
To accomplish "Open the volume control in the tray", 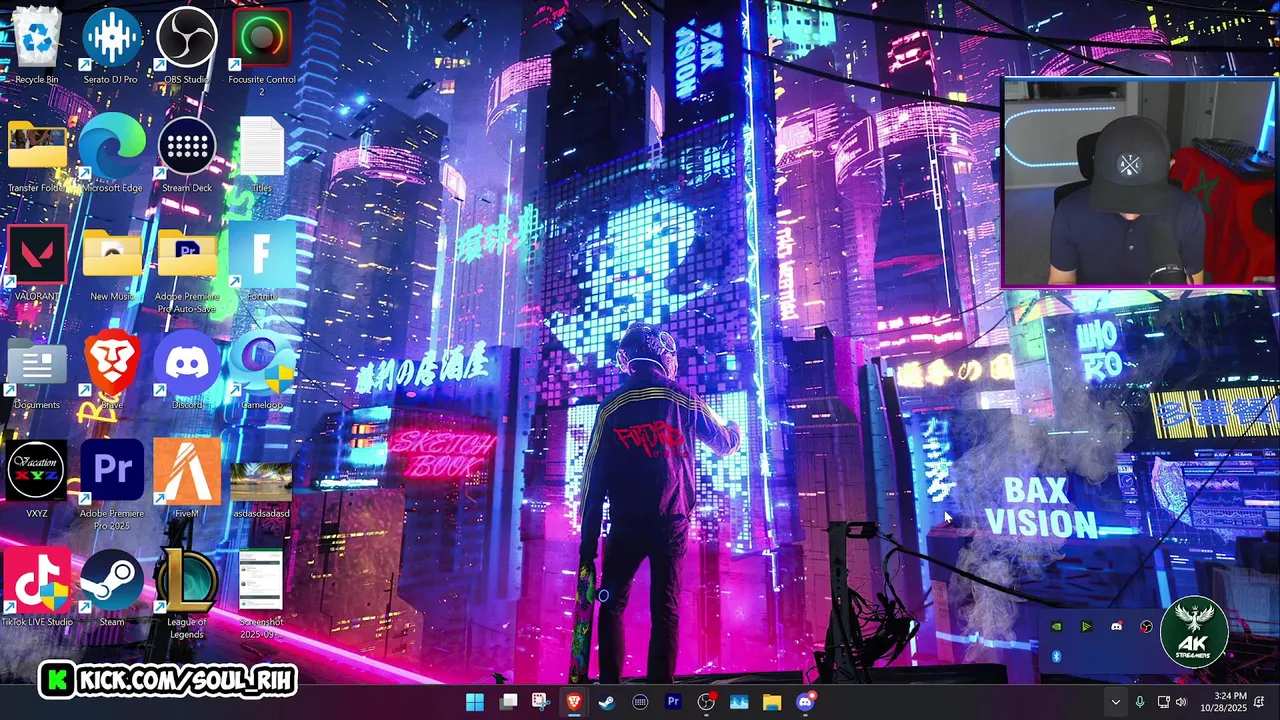I will [x=1181, y=702].
